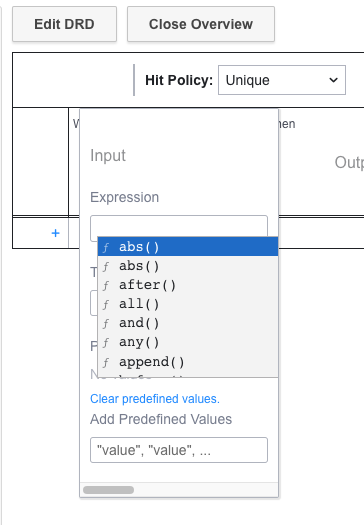
Task: Click the Edit DRD button
Action: tap(64, 24)
